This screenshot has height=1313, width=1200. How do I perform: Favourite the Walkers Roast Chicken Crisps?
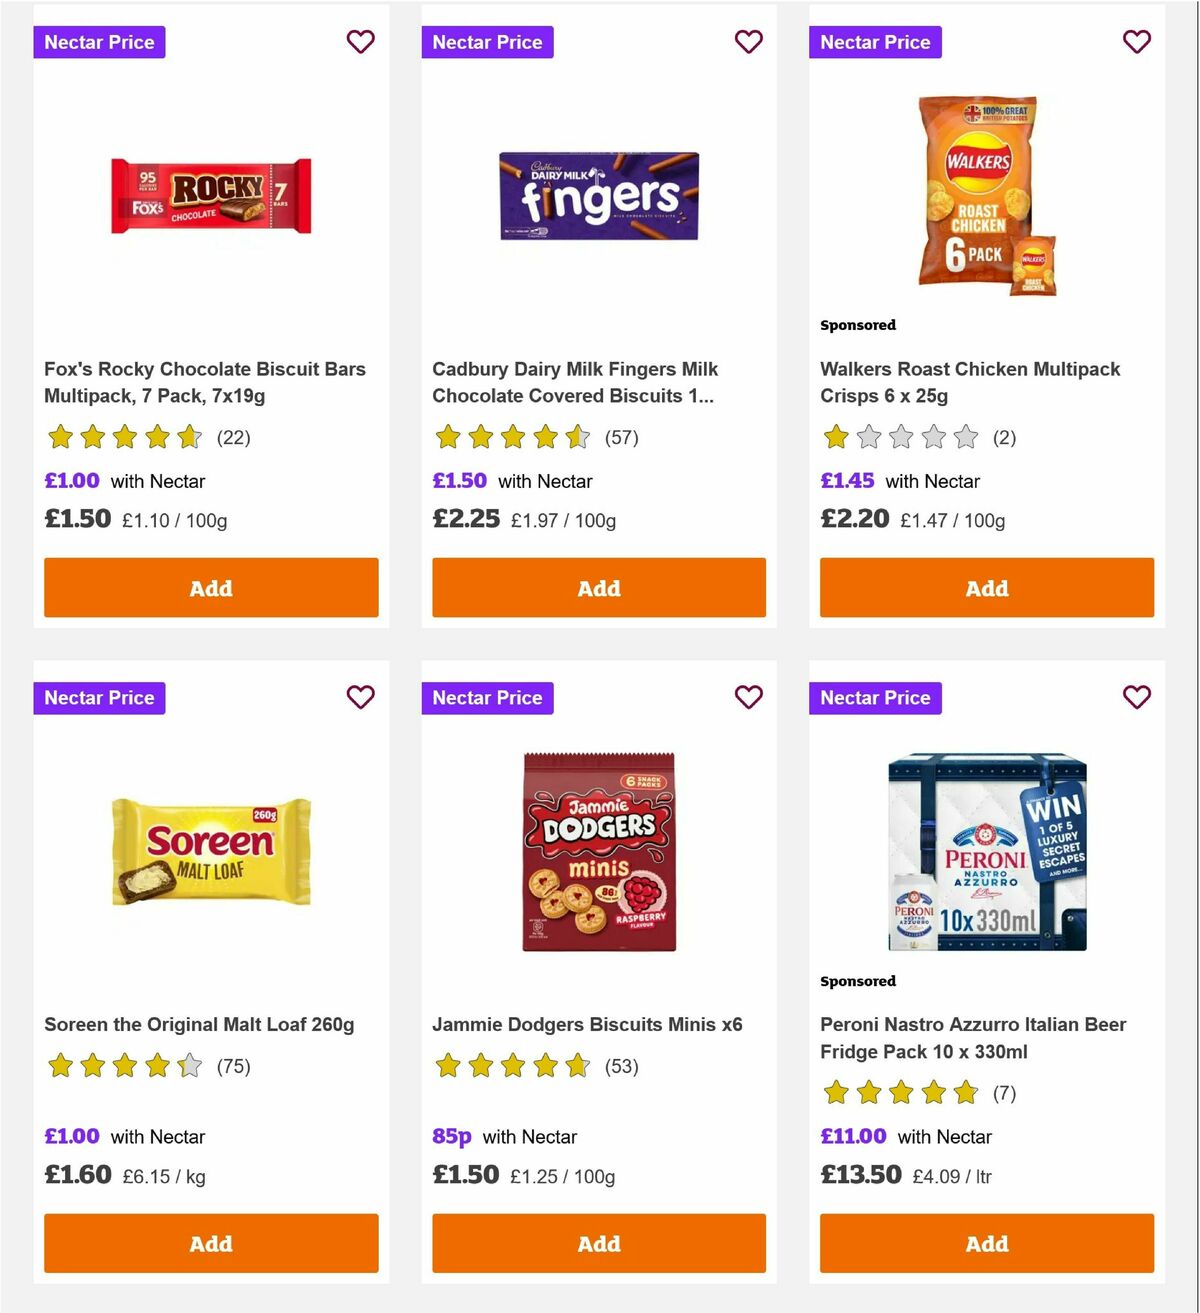click(x=1137, y=42)
